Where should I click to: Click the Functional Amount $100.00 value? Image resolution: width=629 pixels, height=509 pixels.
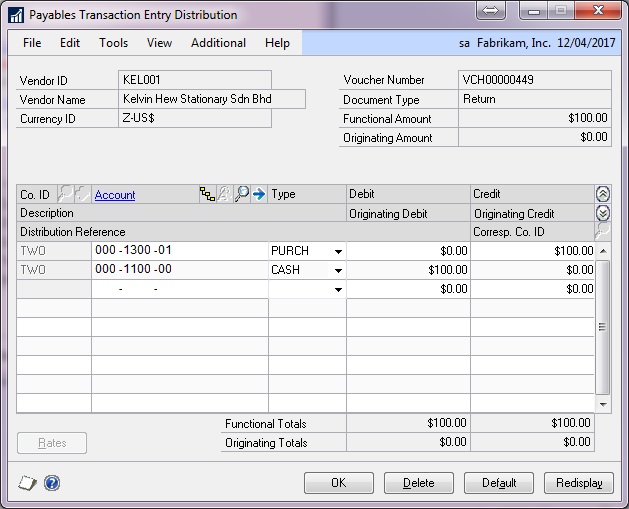pyautogui.click(x=535, y=118)
